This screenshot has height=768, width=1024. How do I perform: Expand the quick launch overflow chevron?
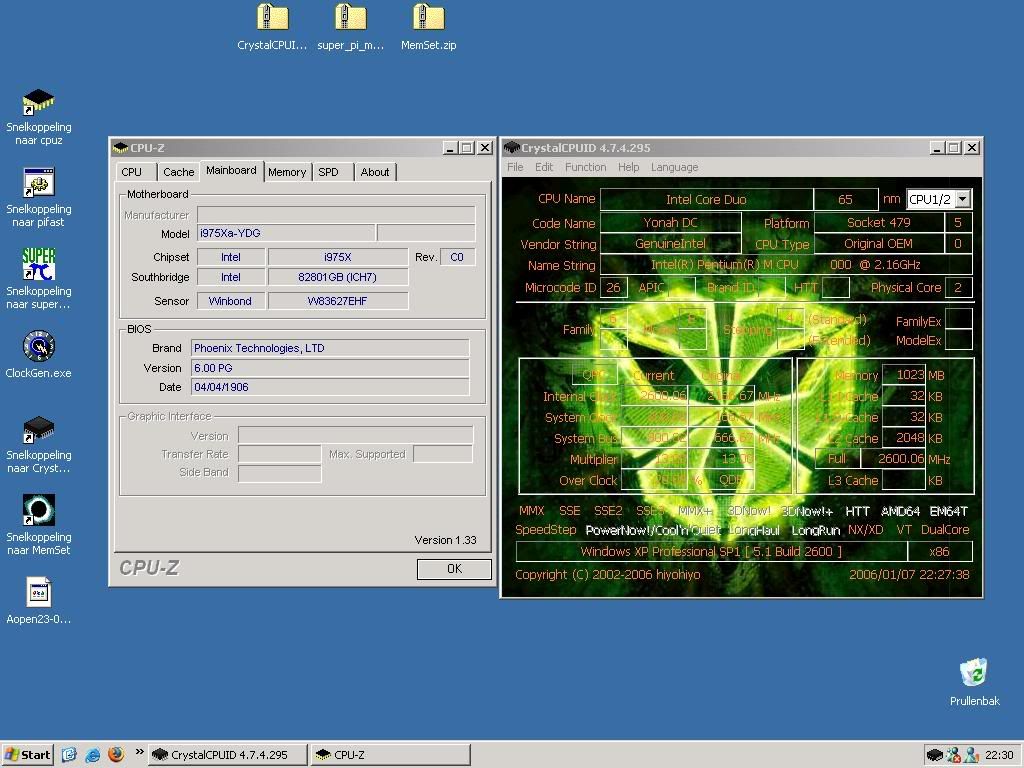[139, 754]
